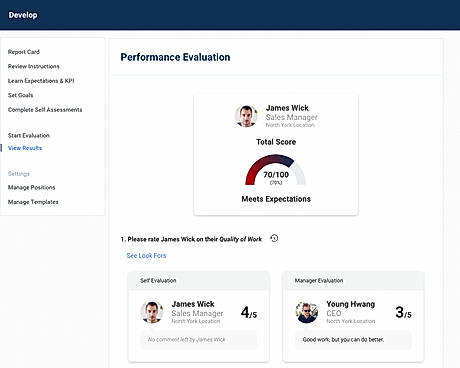Click question 1 'Please rate James Wick' text
This screenshot has height=368, width=460.
[191, 239]
